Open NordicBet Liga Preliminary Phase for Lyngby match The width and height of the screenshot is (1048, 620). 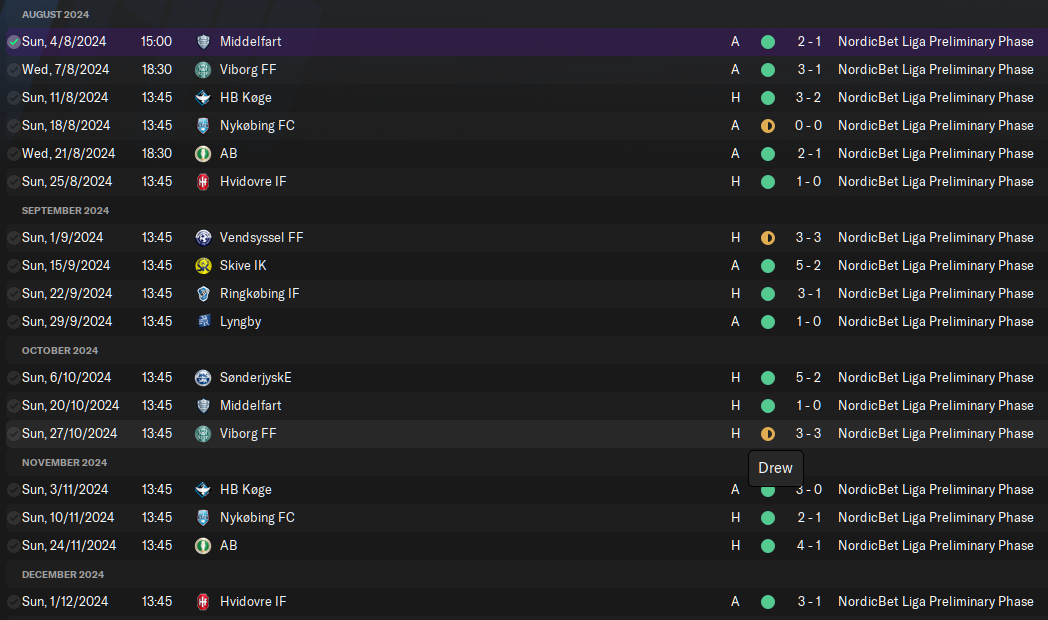(x=936, y=321)
